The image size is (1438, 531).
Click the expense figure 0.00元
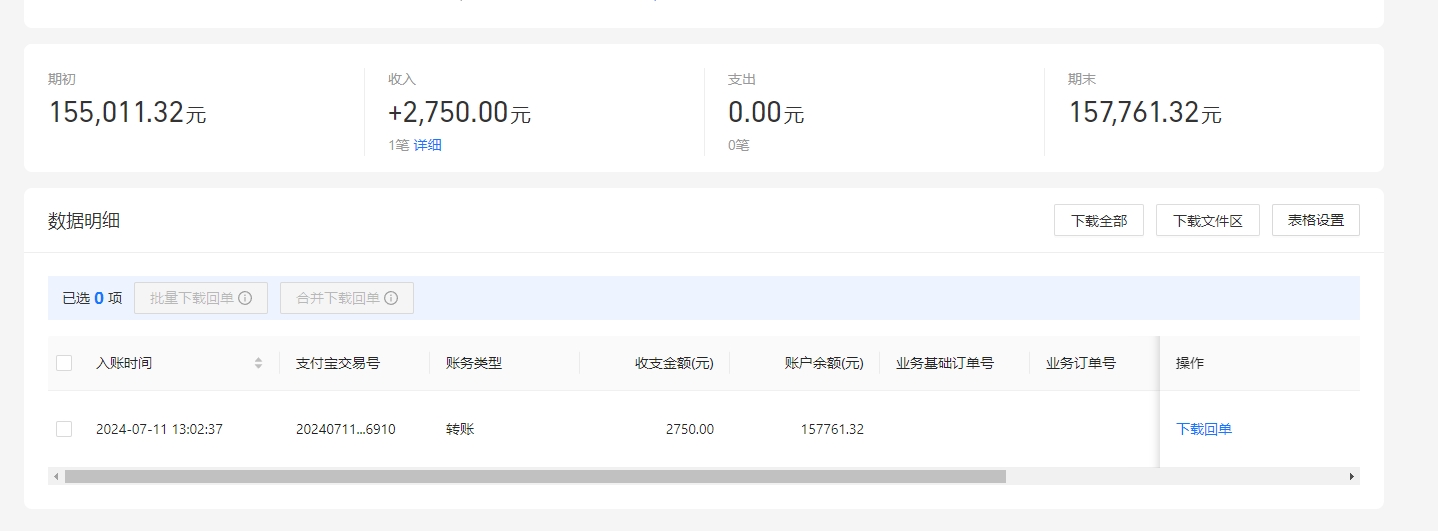(x=766, y=112)
